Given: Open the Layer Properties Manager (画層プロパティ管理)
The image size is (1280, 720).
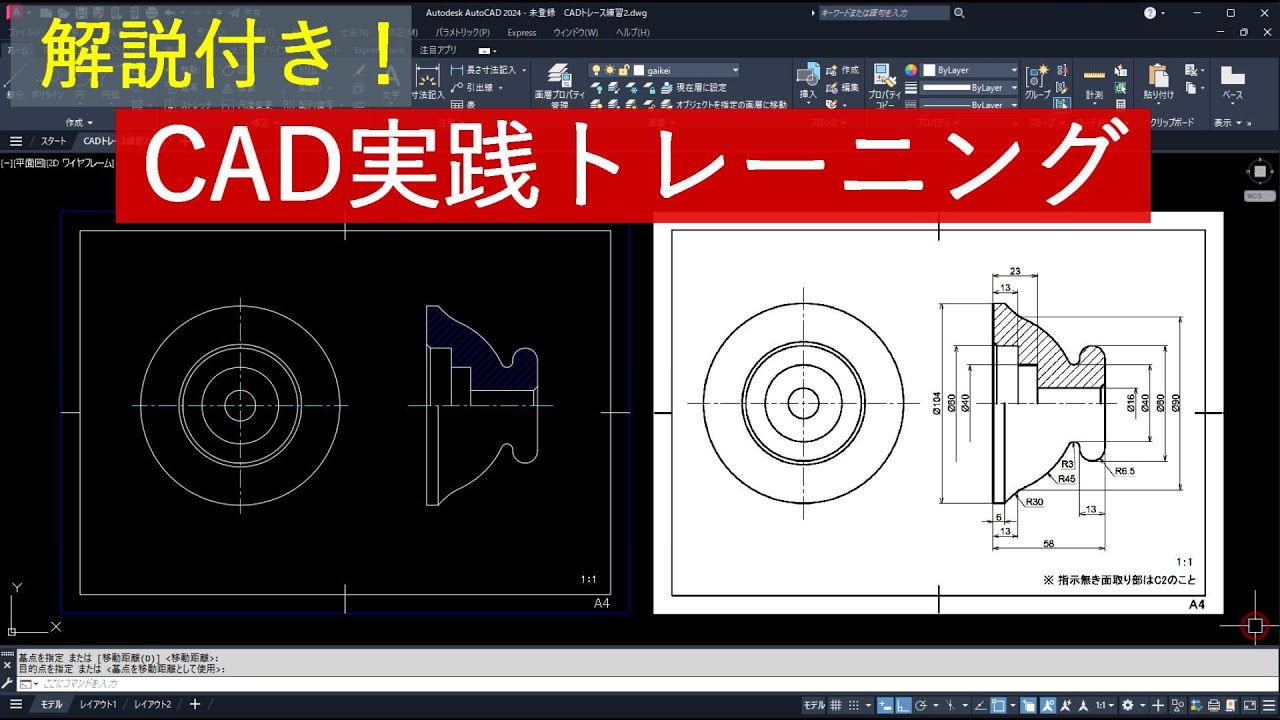Looking at the screenshot, I should 559,84.
